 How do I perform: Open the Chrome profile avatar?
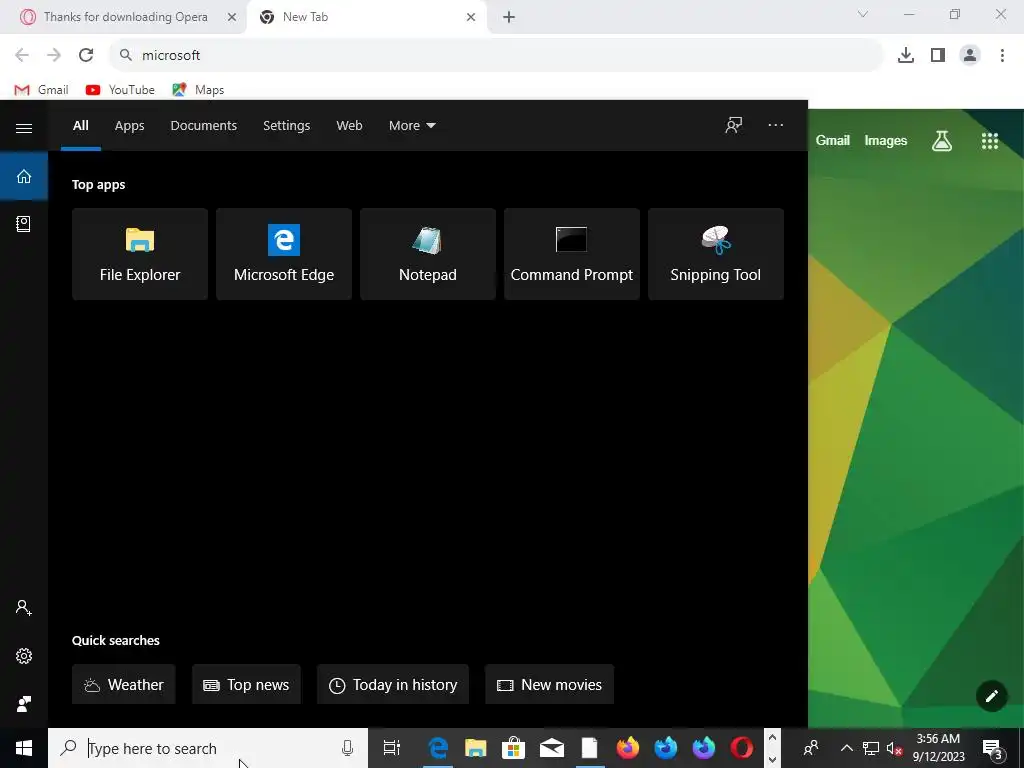[x=970, y=55]
